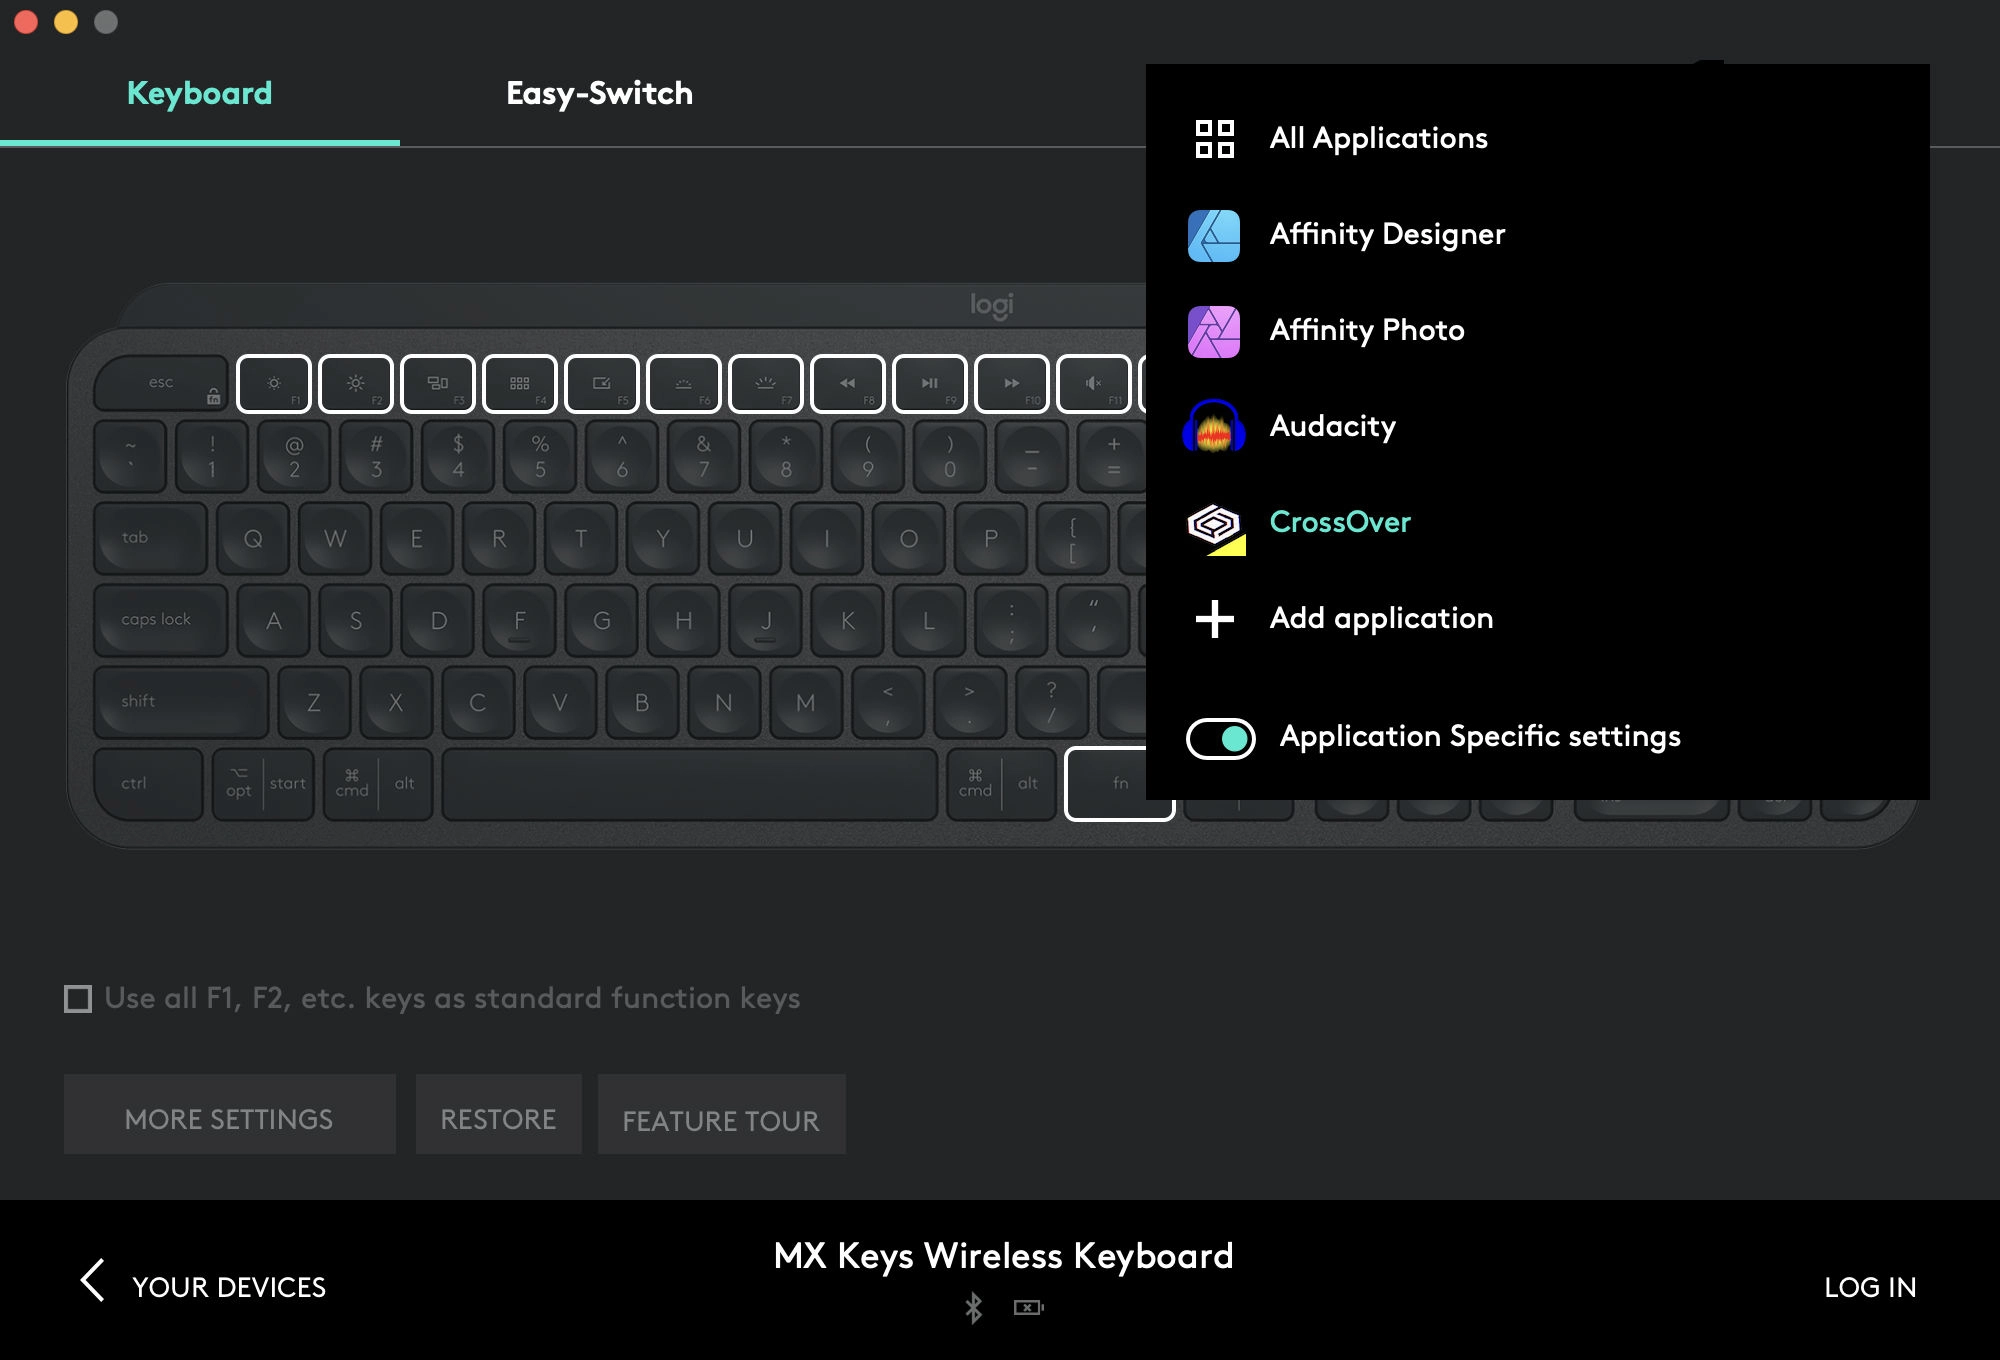Image resolution: width=2000 pixels, height=1360 pixels.
Task: Click the Affinity Designer app icon
Action: click(1214, 235)
